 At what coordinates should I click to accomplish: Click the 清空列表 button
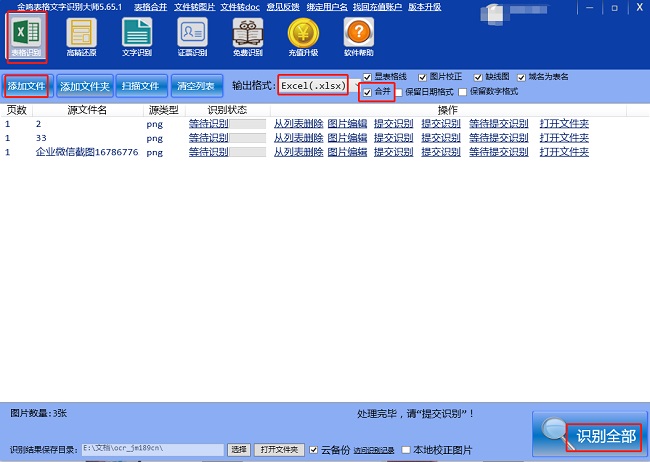click(x=196, y=86)
